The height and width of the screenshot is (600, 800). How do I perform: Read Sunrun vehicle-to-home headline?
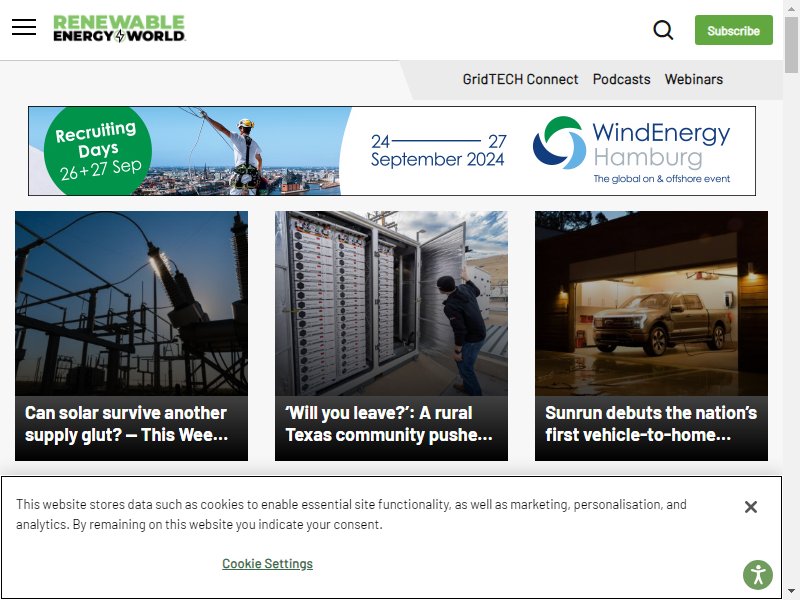click(651, 423)
